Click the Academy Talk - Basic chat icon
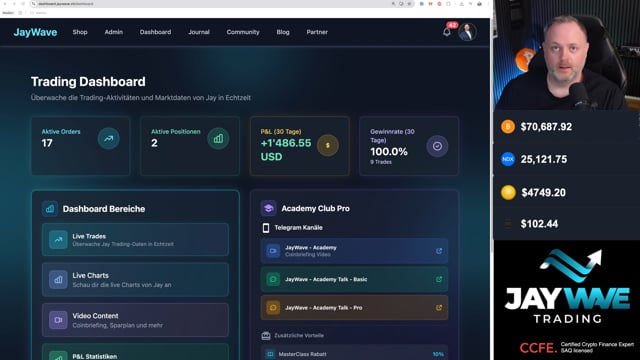The width and height of the screenshot is (640, 360). click(273, 280)
